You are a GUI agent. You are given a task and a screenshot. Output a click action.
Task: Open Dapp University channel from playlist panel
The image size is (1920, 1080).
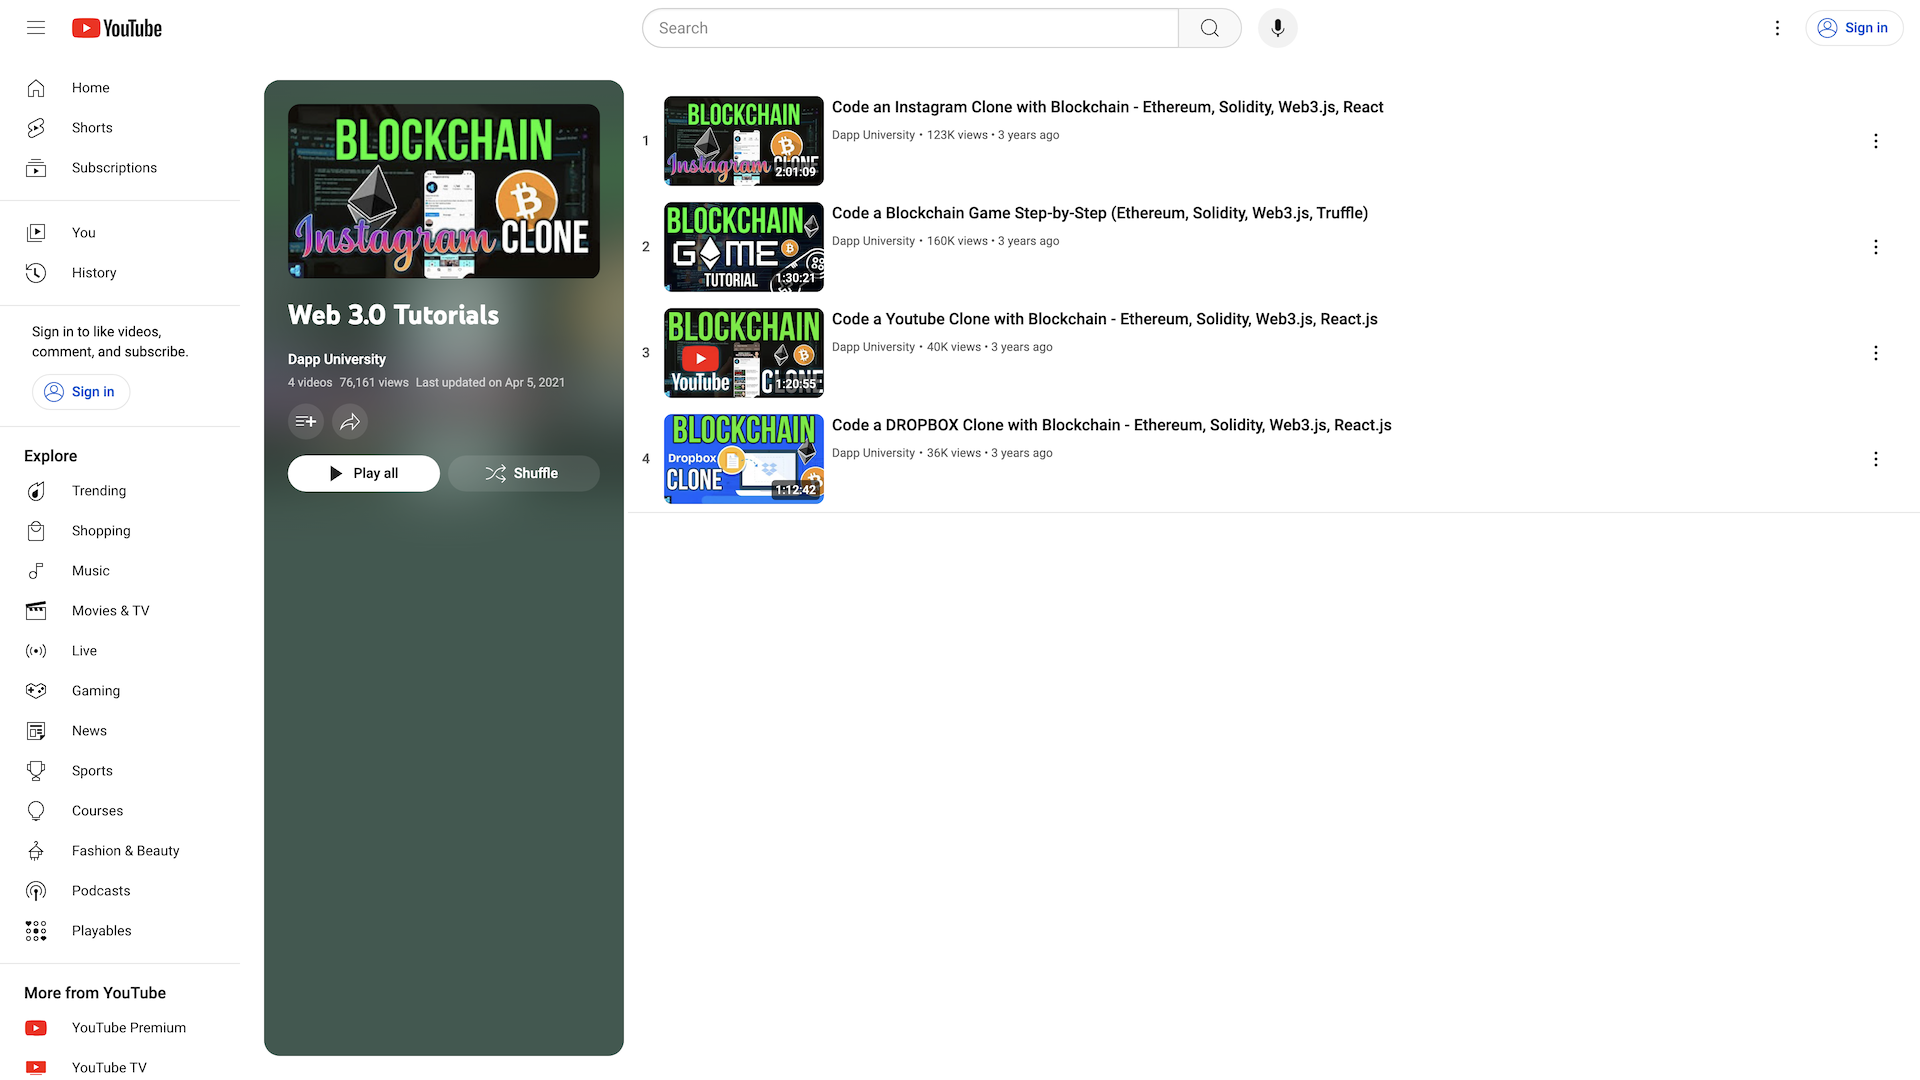pyautogui.click(x=337, y=359)
